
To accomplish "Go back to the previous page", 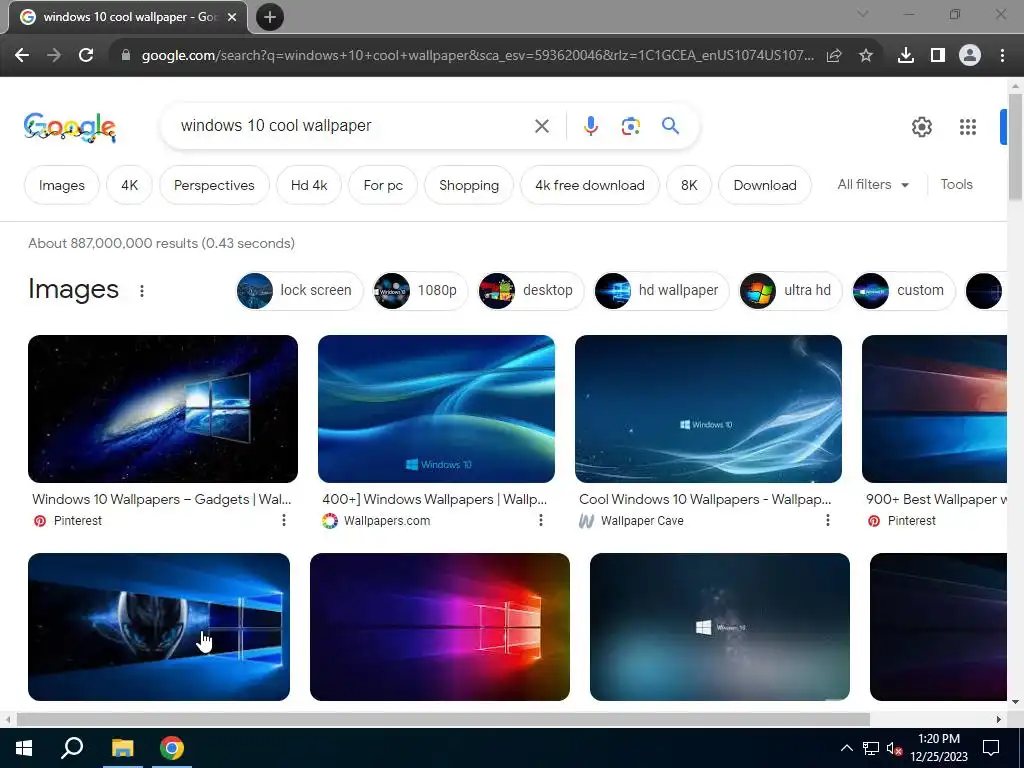I will [x=22, y=56].
